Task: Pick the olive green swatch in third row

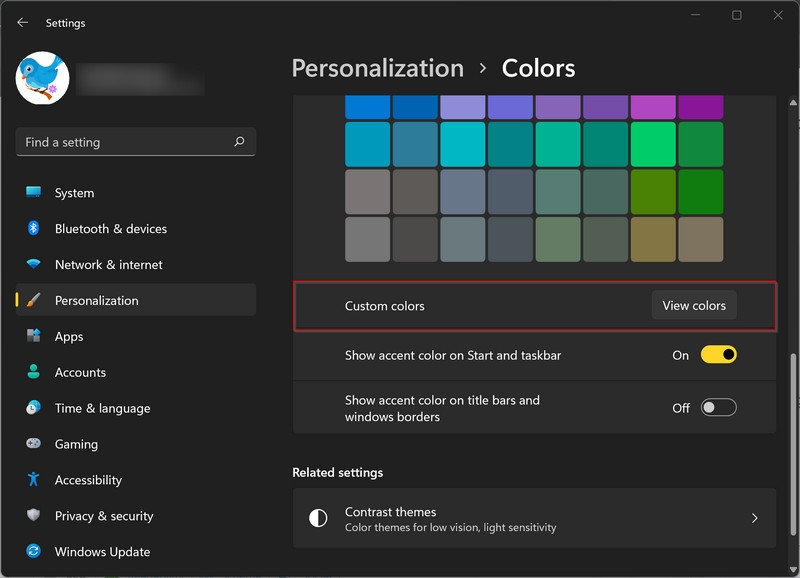Action: coord(653,192)
